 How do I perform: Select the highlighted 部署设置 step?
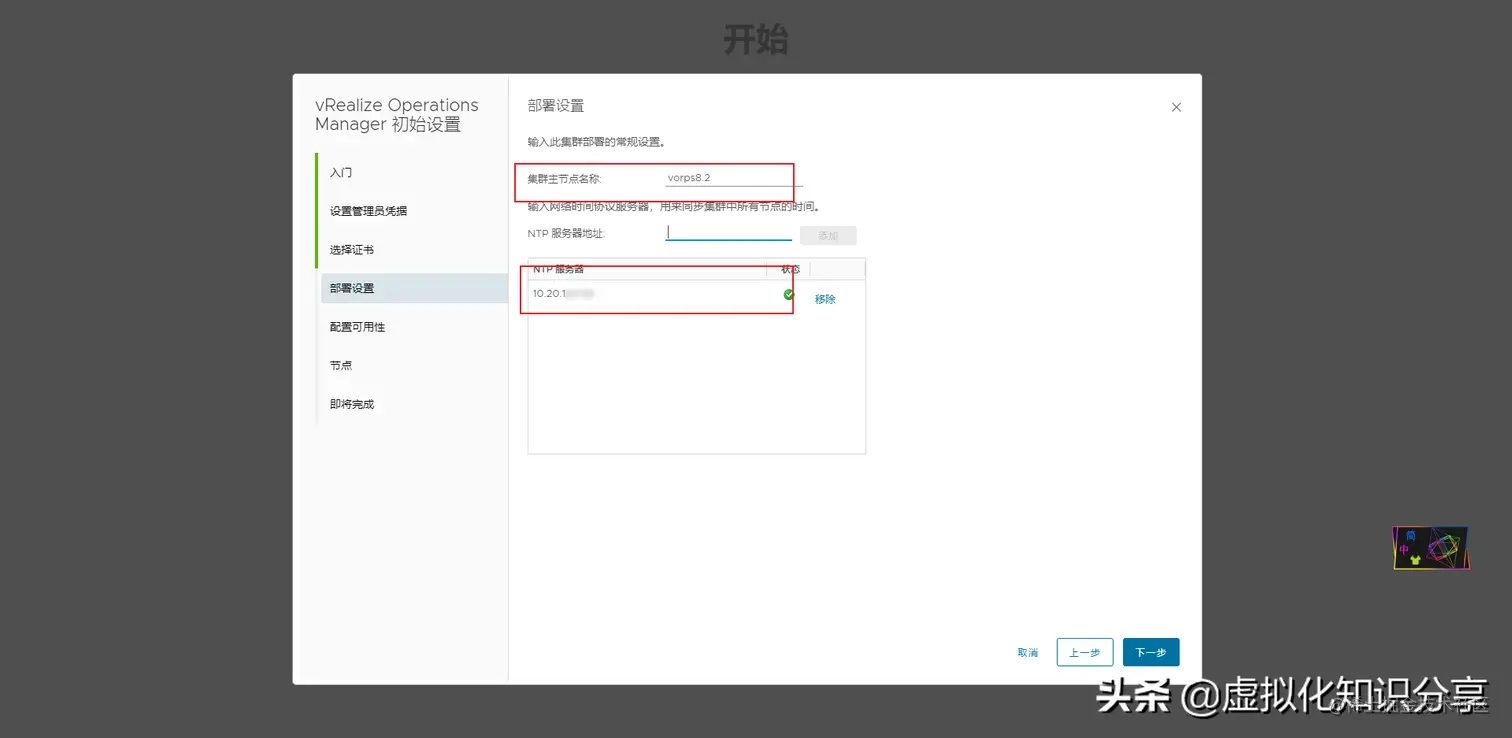pyautogui.click(x=355, y=288)
